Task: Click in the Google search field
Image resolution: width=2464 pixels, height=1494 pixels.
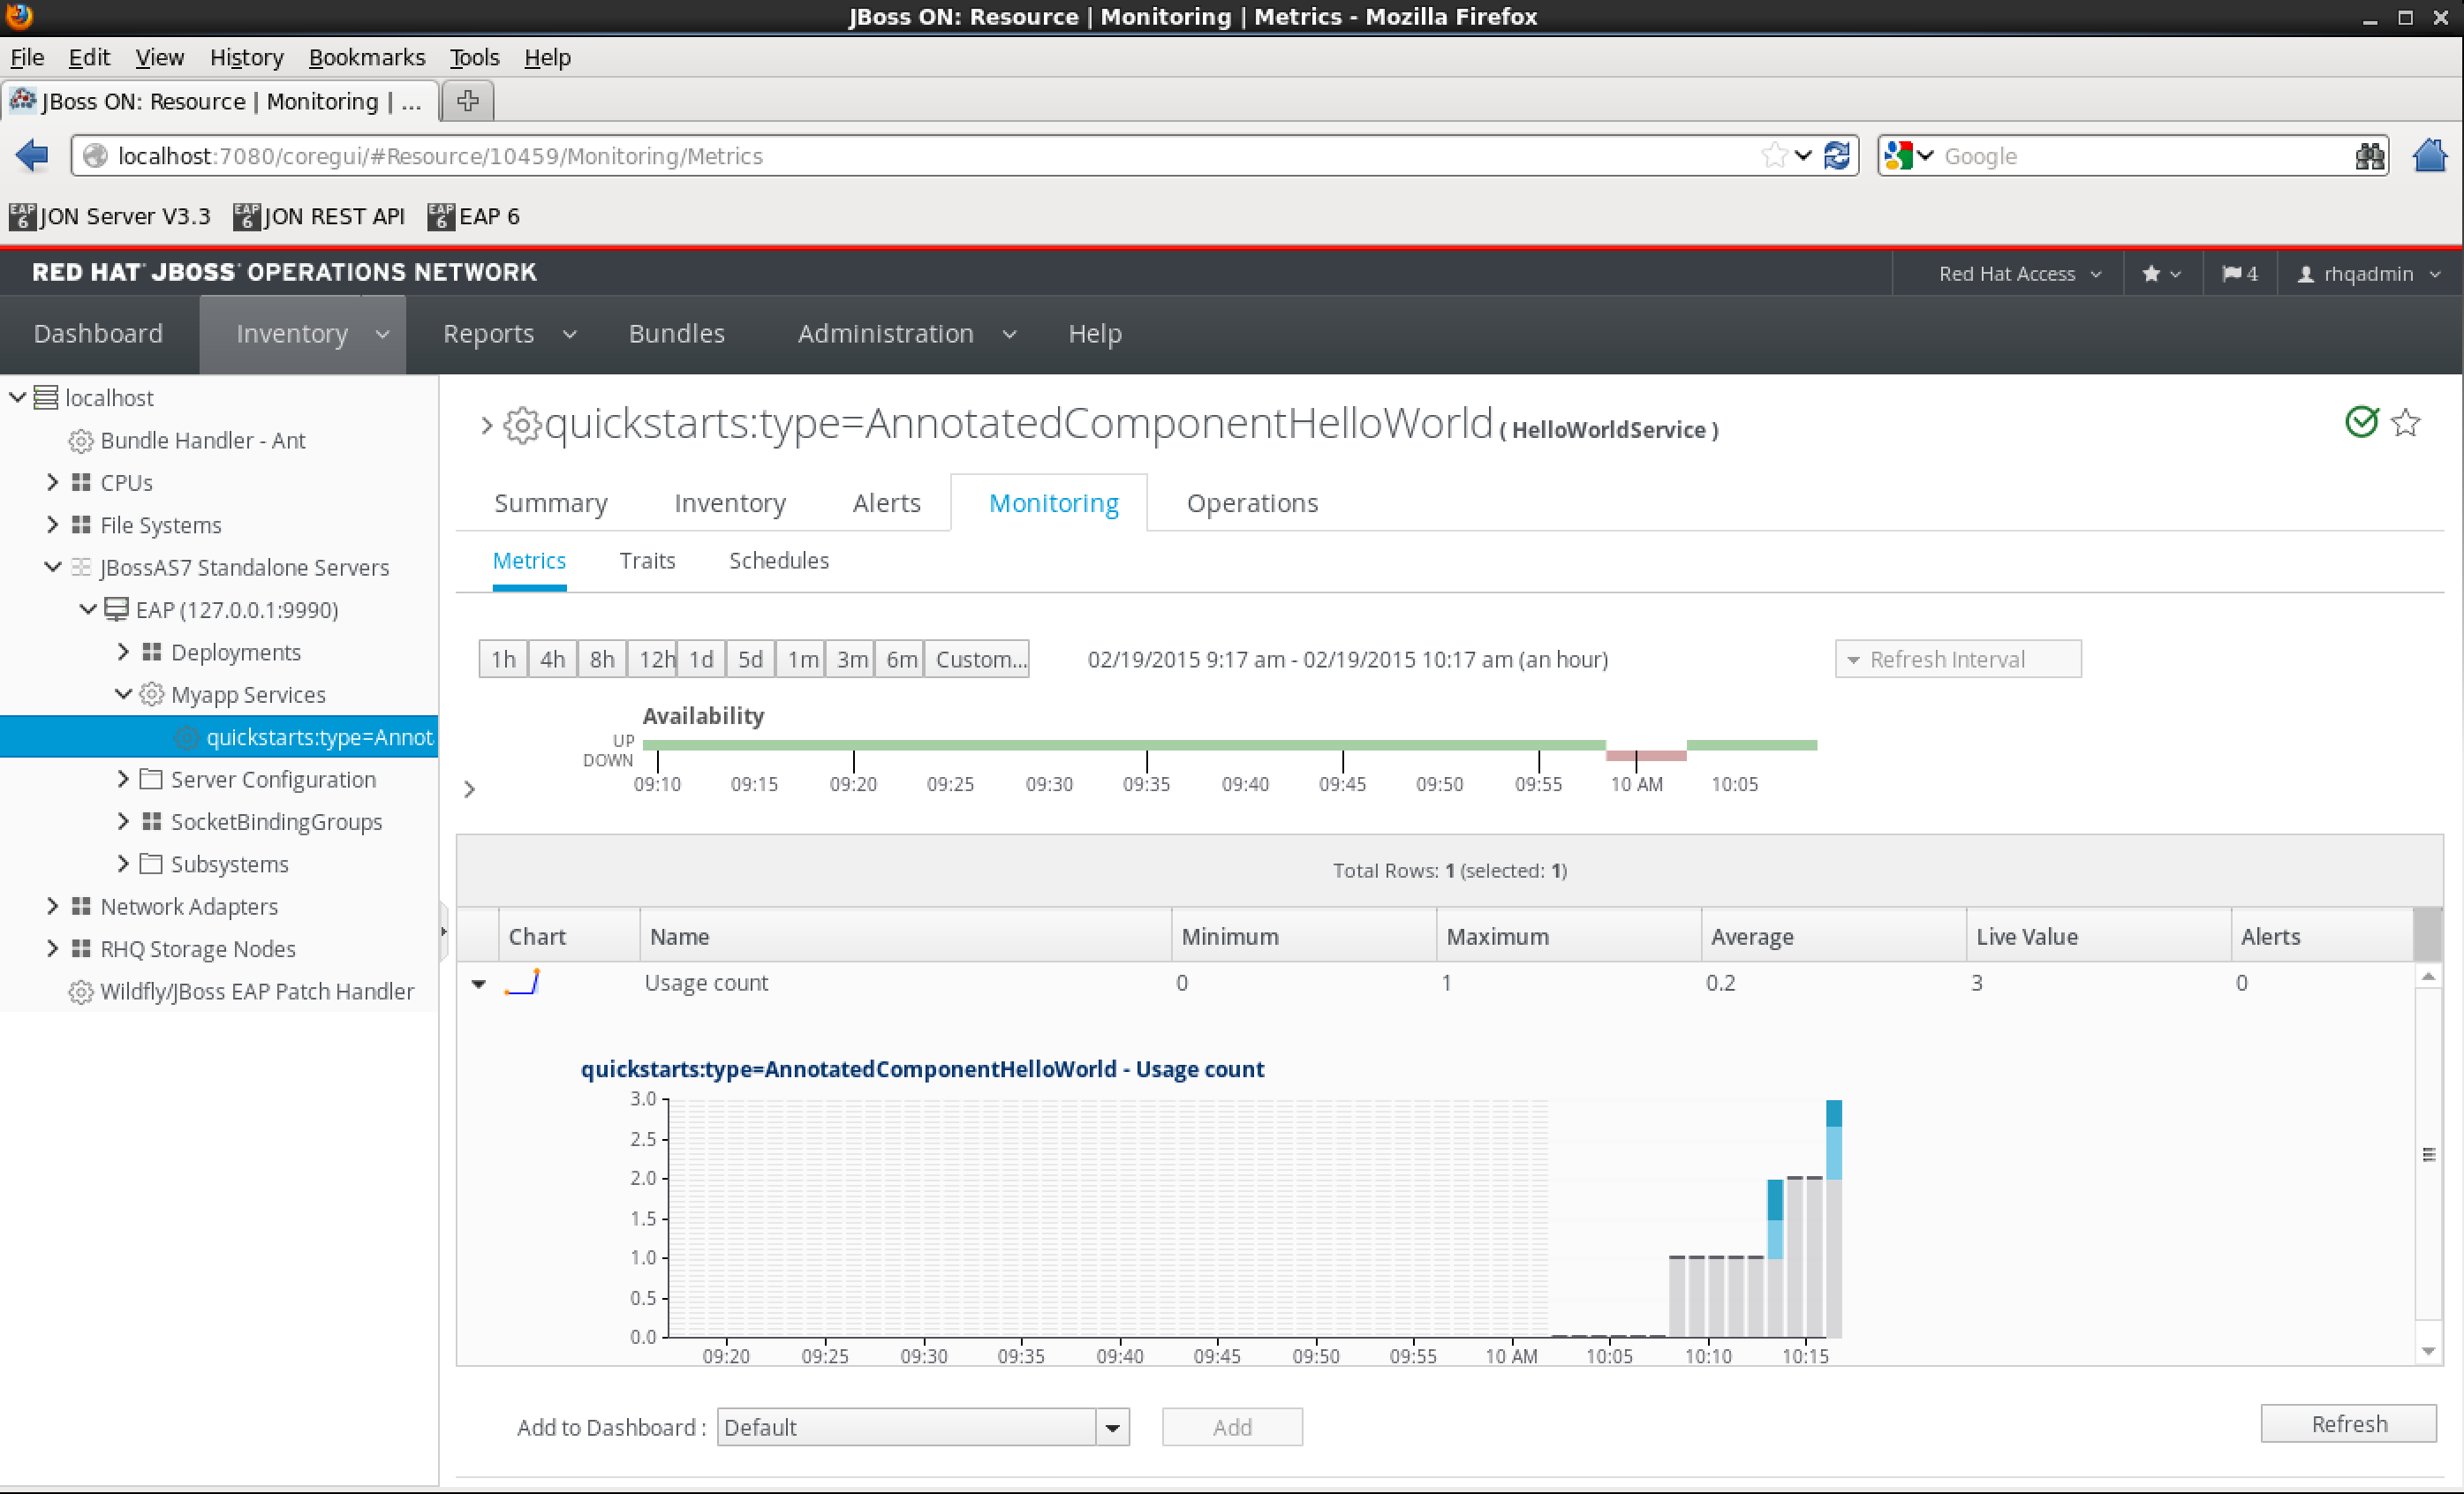Action: (x=2140, y=156)
